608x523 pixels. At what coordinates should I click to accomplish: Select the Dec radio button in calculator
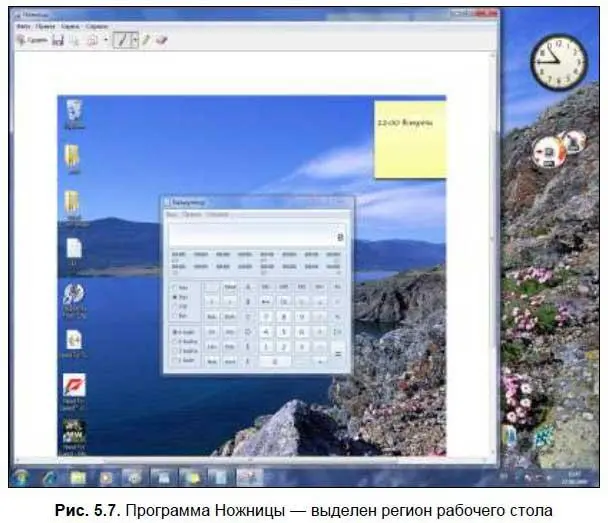(176, 297)
